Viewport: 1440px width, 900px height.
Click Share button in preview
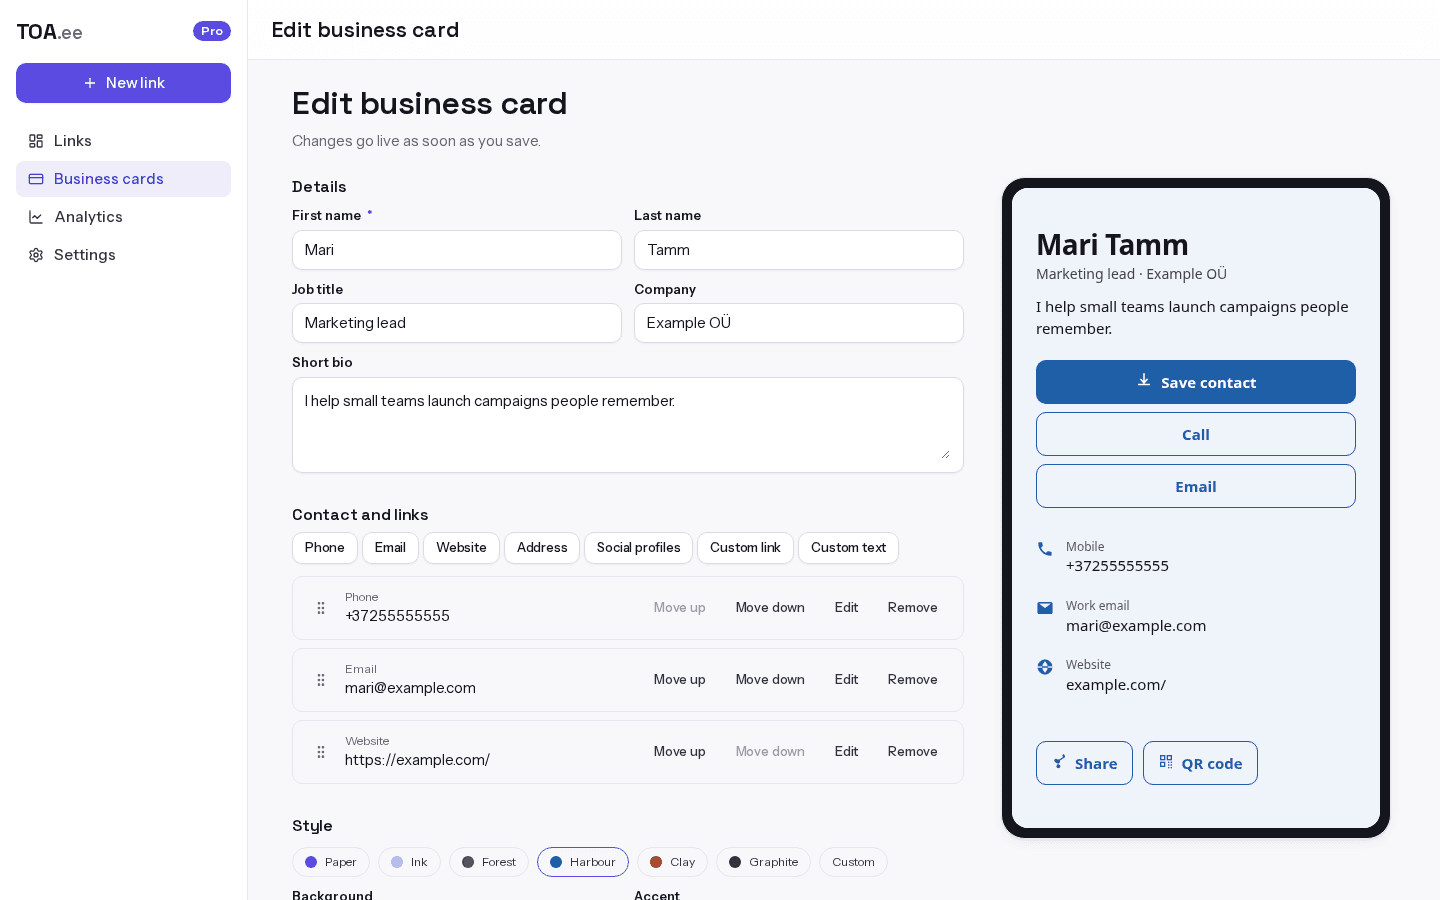click(x=1084, y=763)
